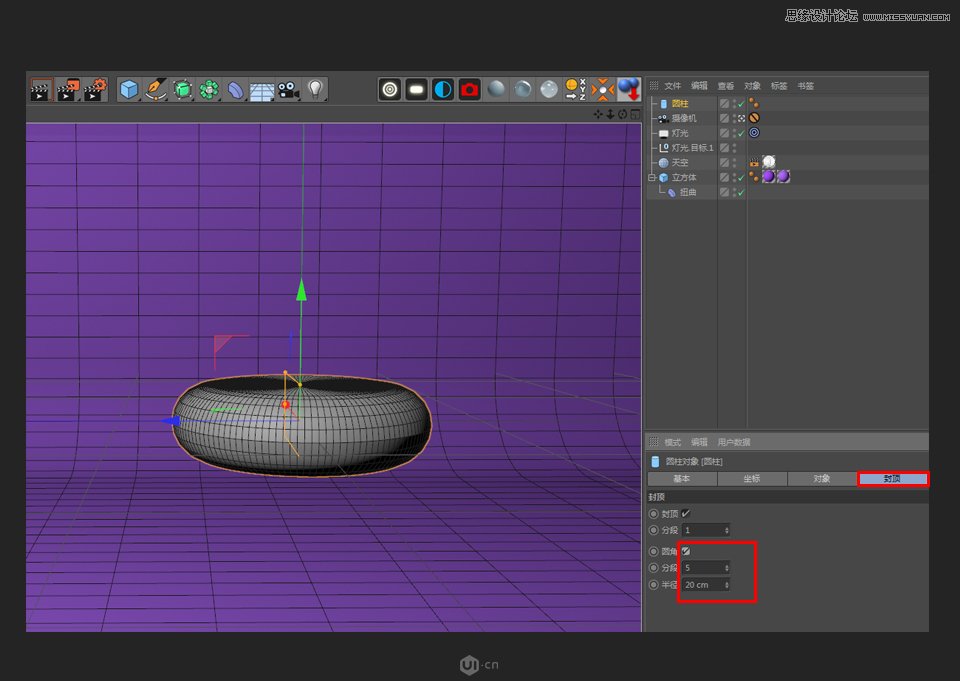Click the 基本 attribute tab button

pyautogui.click(x=682, y=479)
